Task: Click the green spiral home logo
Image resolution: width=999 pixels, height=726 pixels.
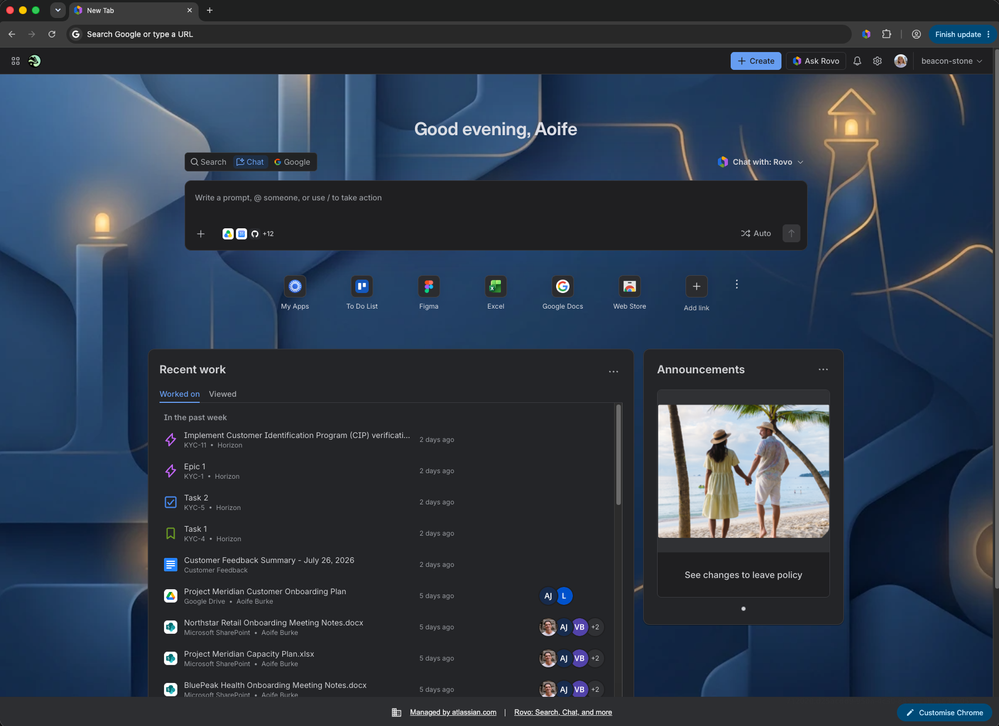Action: (x=34, y=61)
